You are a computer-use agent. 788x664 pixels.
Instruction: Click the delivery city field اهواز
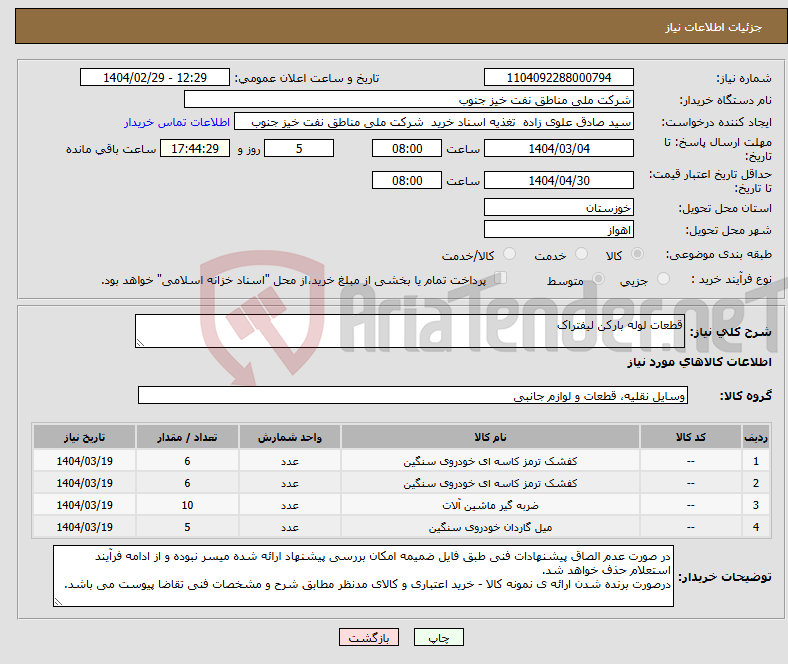tap(559, 230)
